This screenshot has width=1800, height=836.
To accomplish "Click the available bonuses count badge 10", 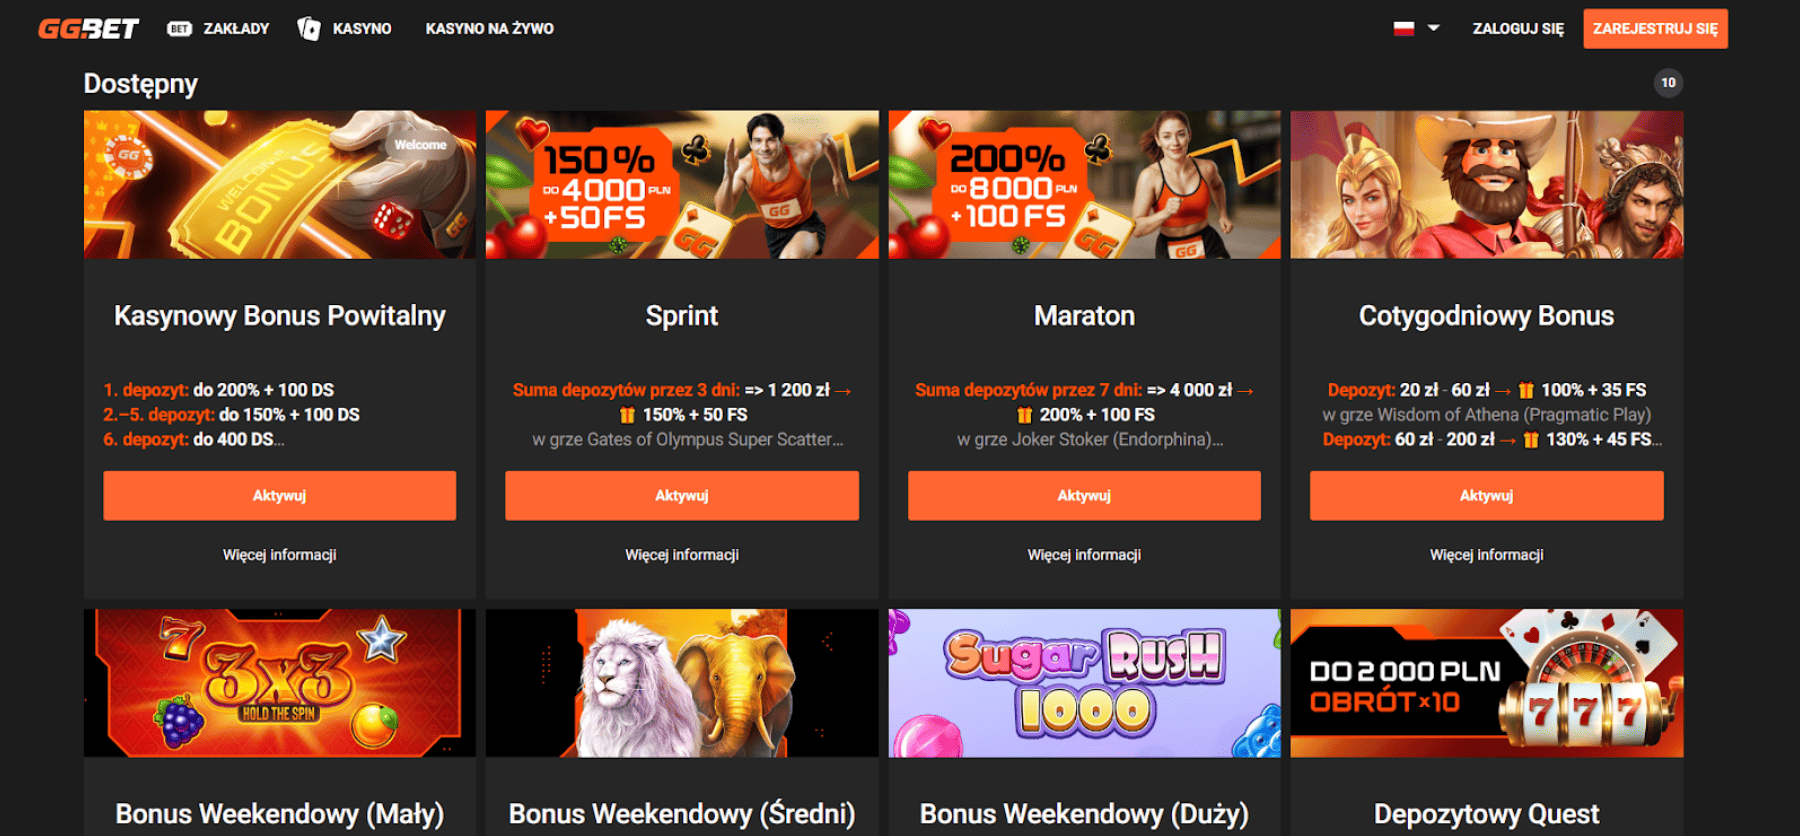I will (1668, 83).
